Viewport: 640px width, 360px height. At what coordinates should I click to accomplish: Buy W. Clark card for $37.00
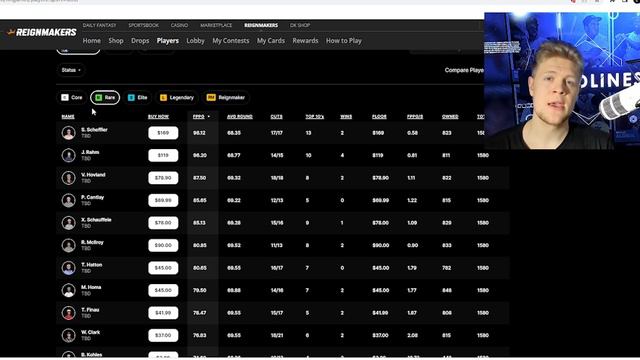click(163, 335)
